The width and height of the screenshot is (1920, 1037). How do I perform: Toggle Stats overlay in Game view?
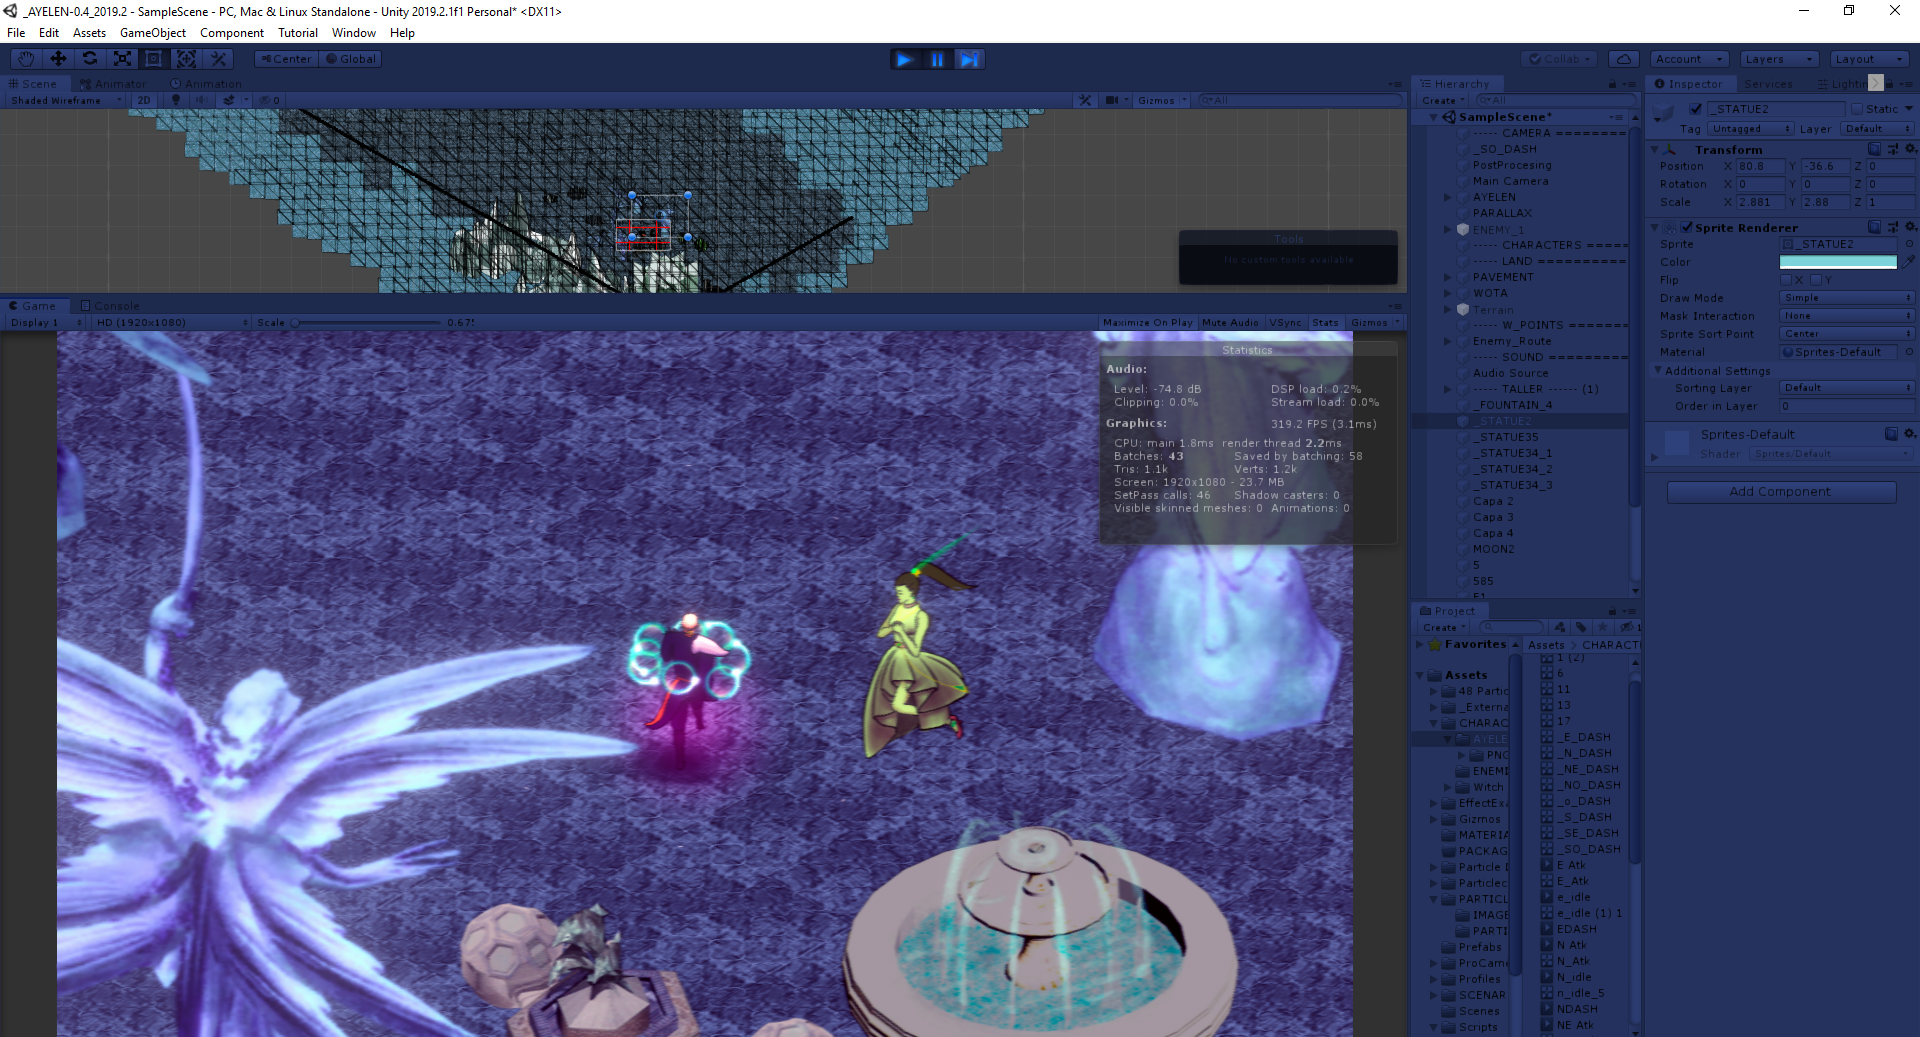(x=1325, y=322)
